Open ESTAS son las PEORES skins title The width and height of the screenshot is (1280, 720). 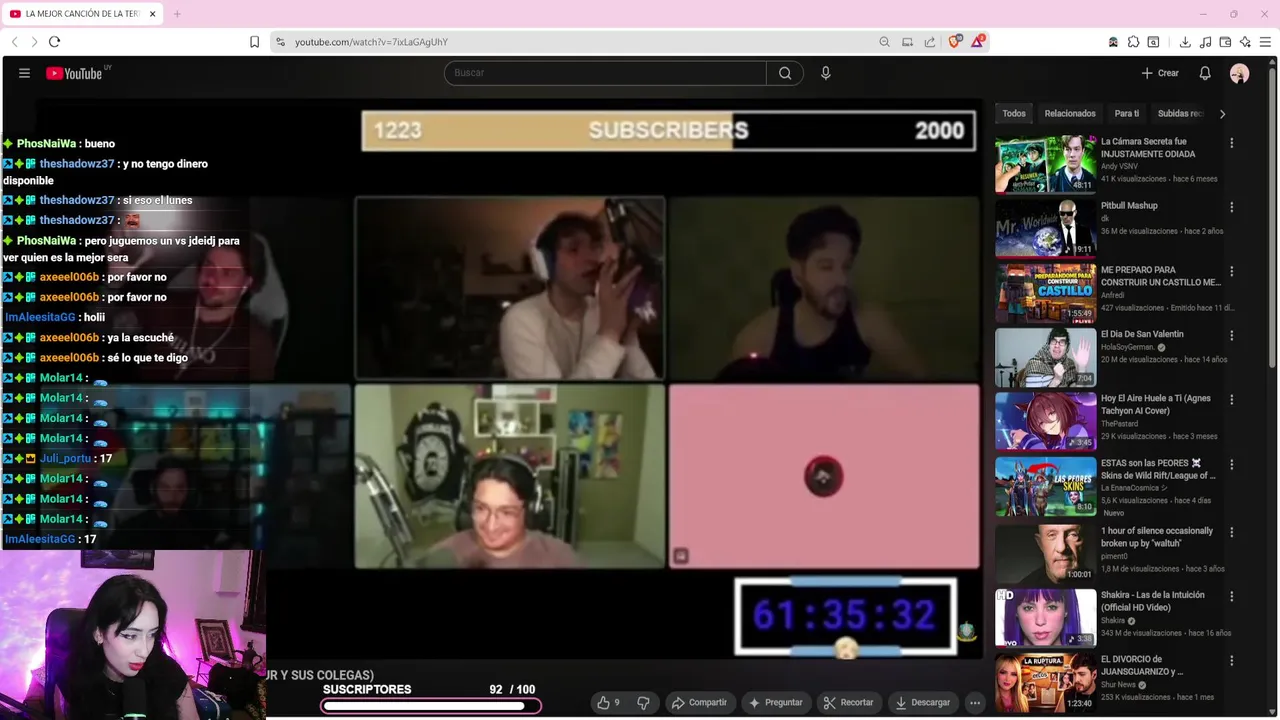point(1158,469)
